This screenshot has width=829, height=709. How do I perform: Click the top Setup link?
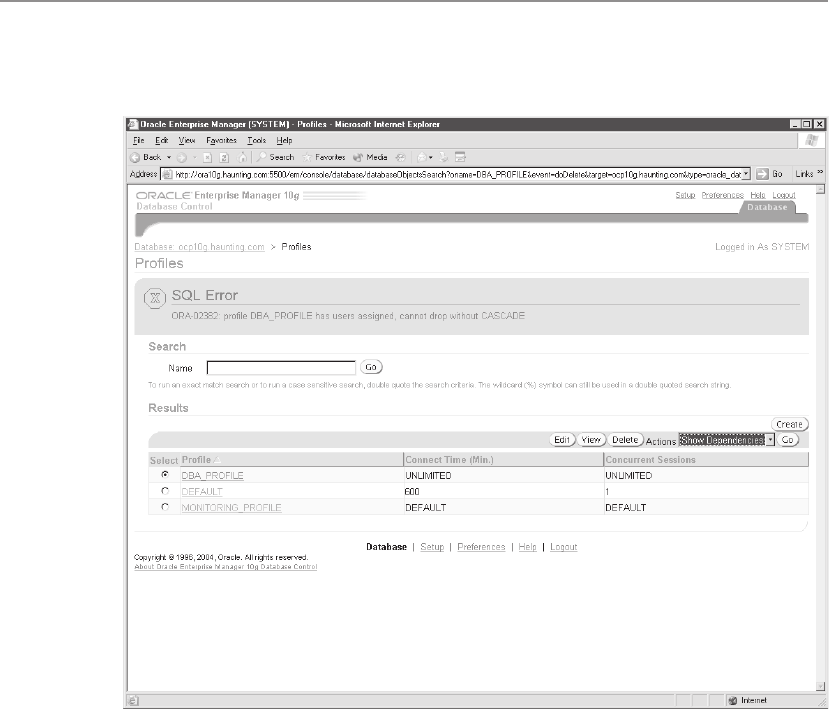(685, 195)
